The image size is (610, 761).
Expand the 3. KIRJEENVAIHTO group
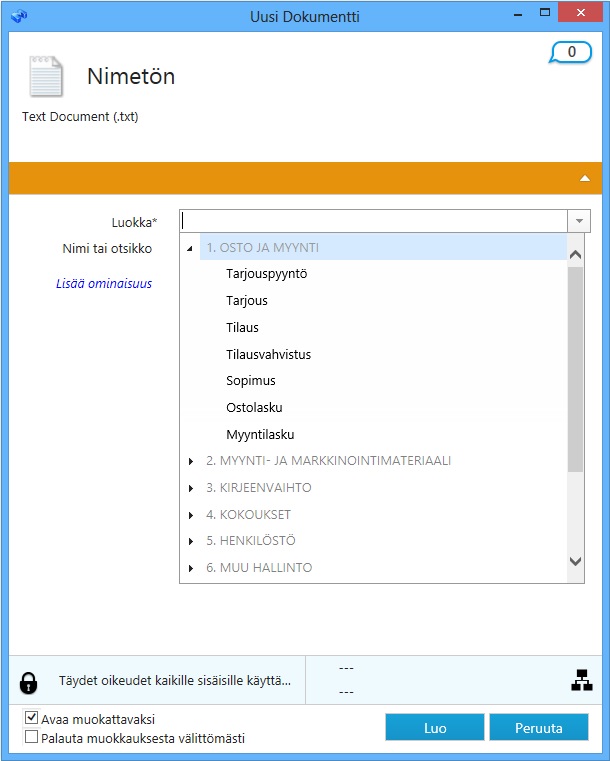click(x=191, y=488)
